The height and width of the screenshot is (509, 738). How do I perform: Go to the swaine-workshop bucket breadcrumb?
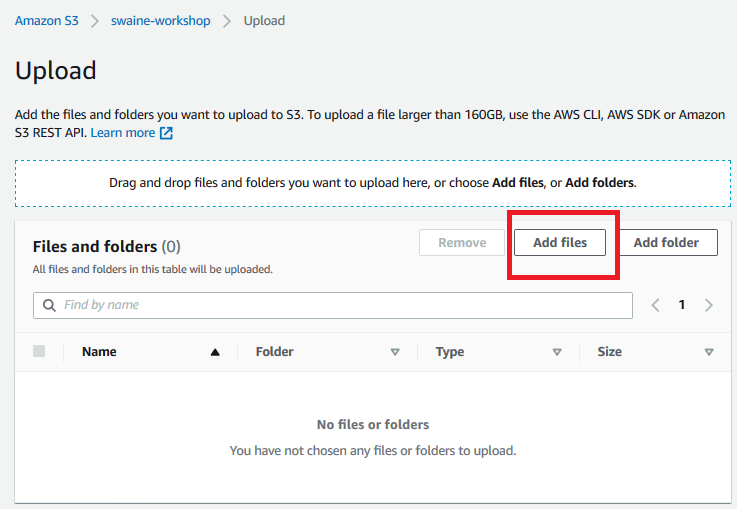tap(160, 21)
